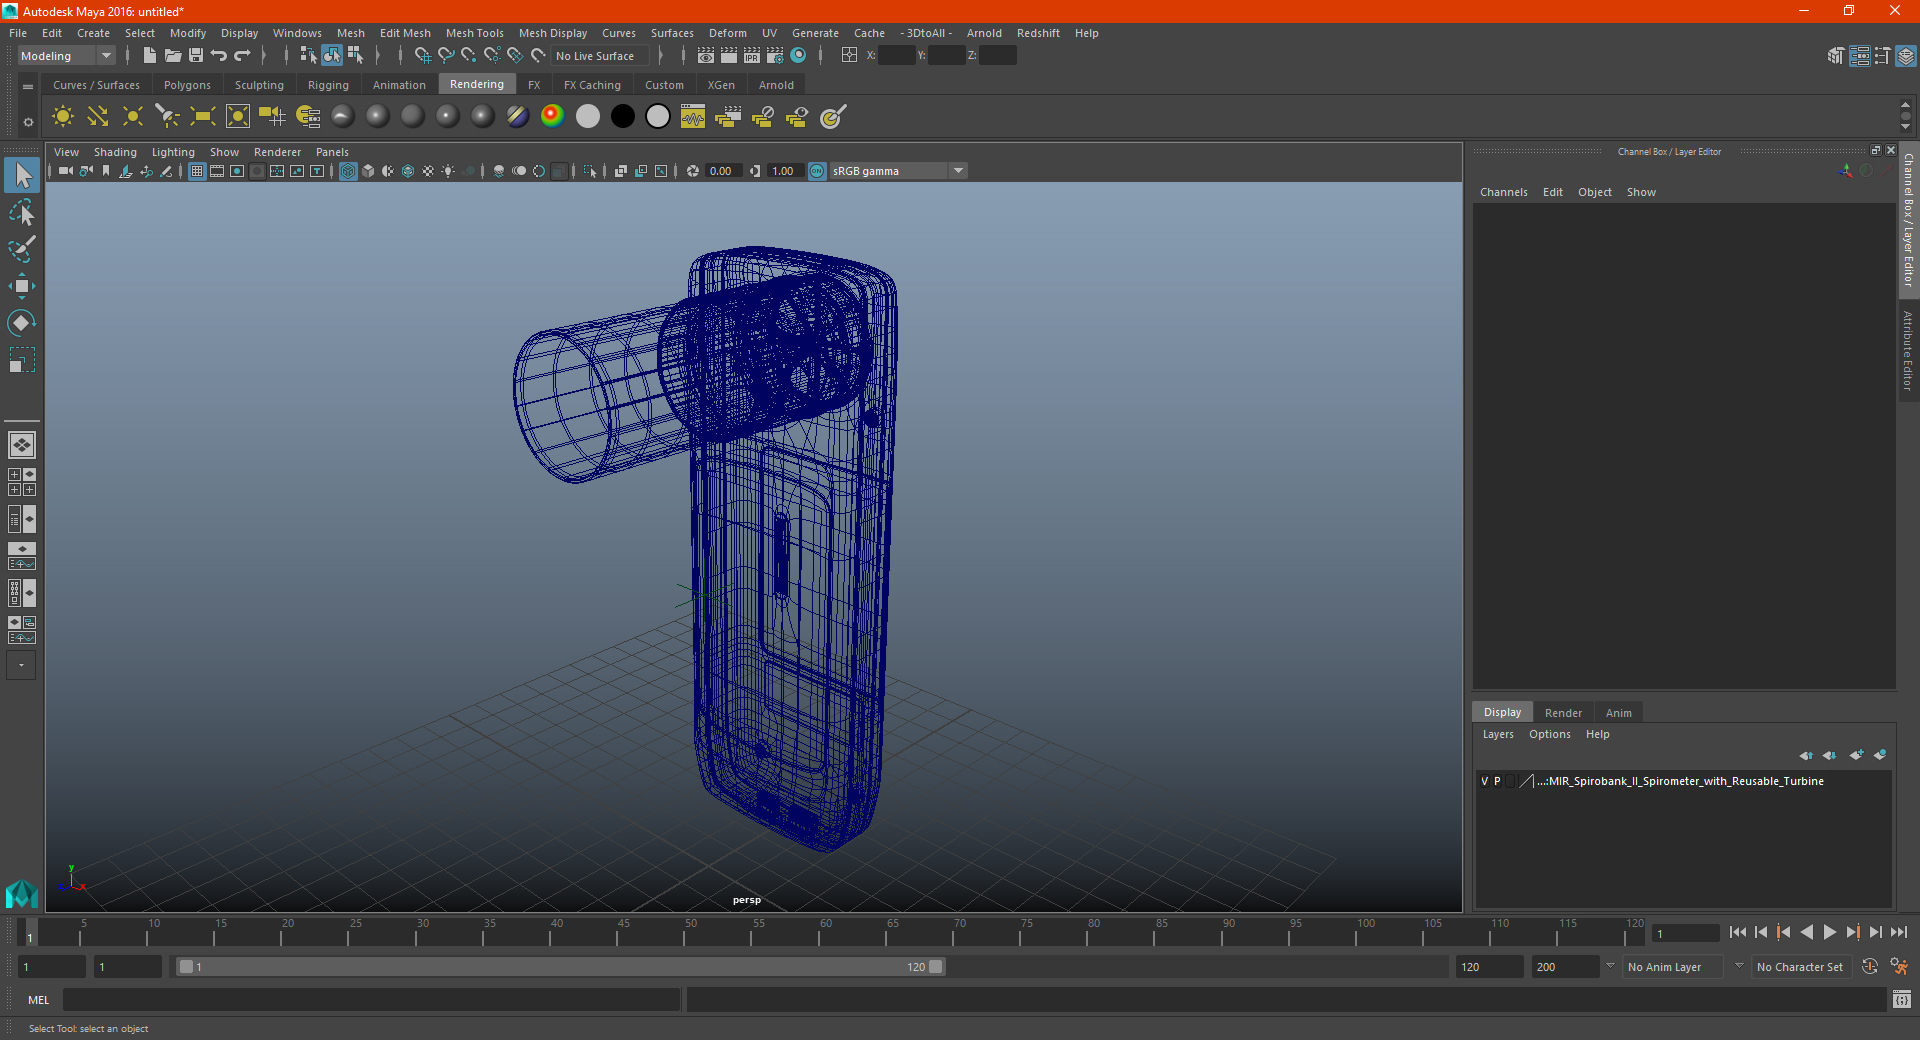The width and height of the screenshot is (1920, 1040).
Task: Toggle the P playback box of MIR_Spirobank layer
Action: click(1497, 781)
